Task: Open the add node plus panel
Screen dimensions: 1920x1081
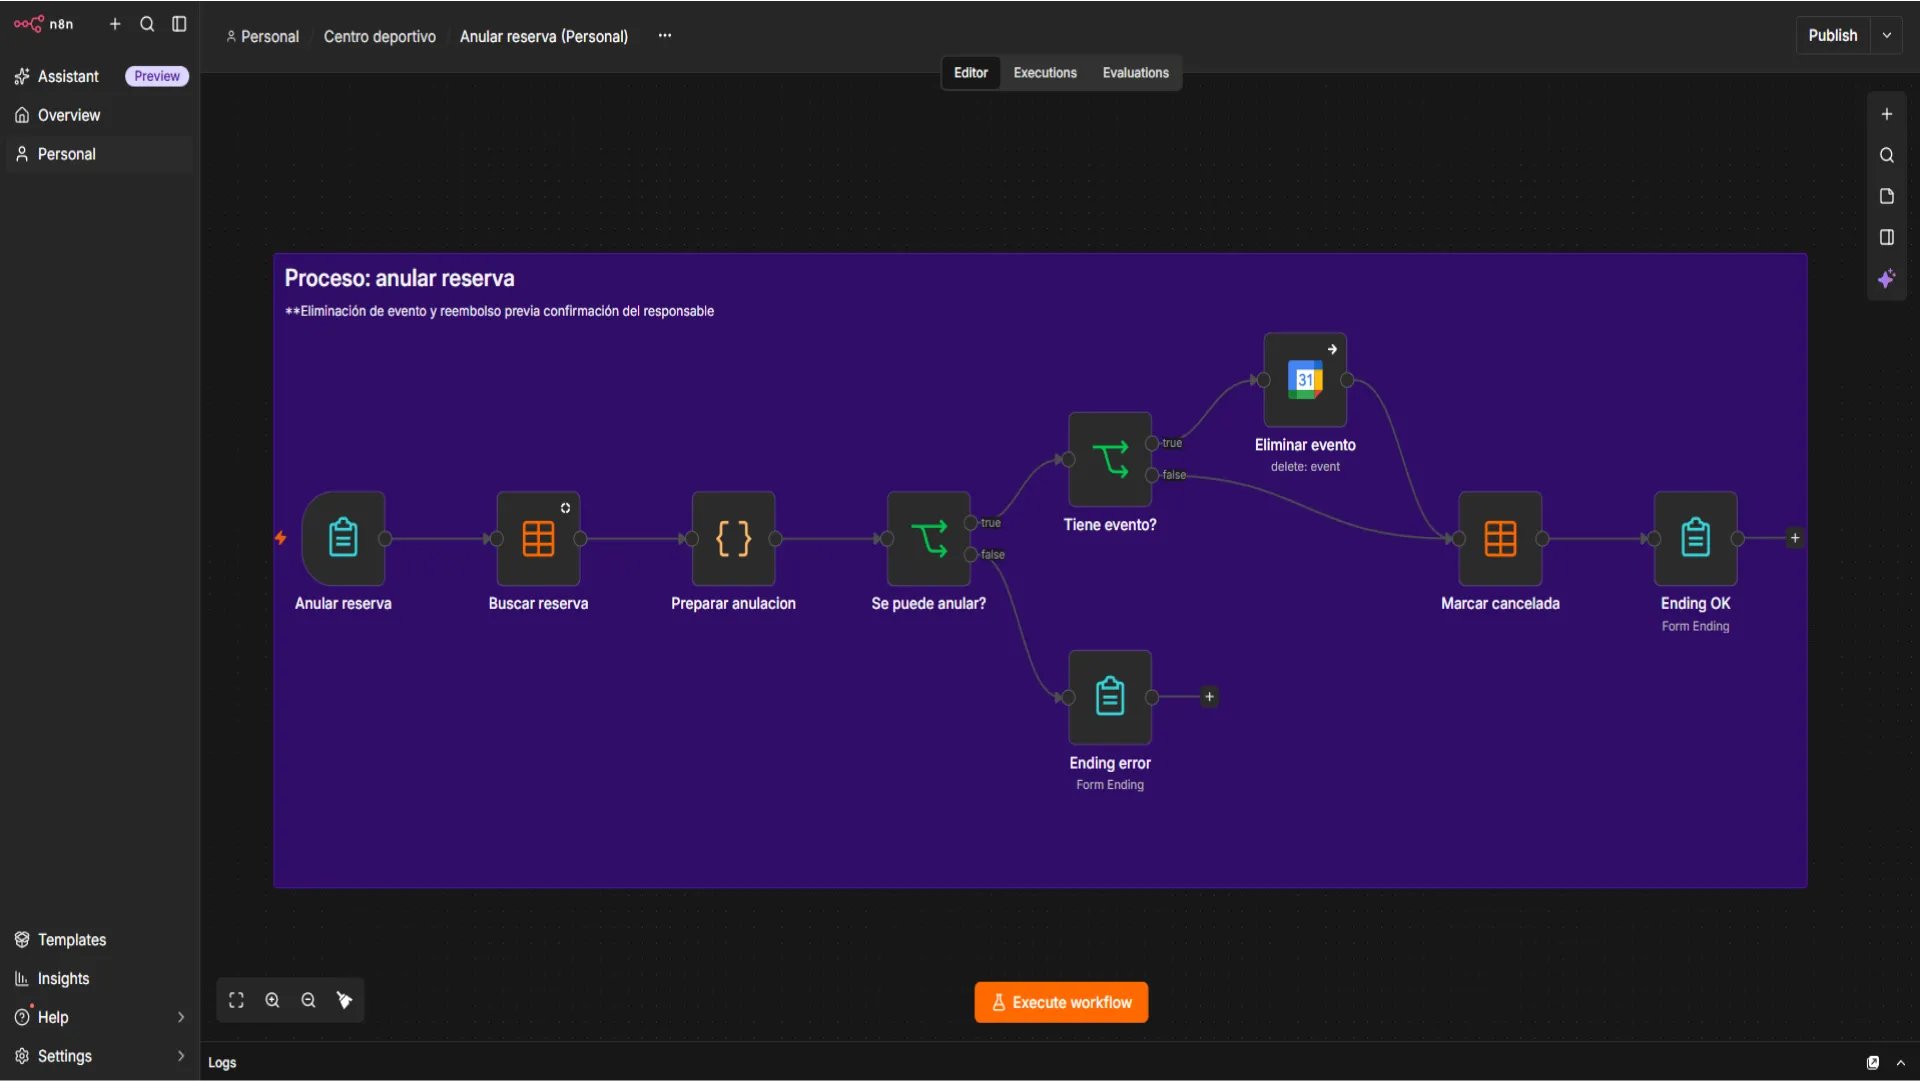Action: (1886, 114)
